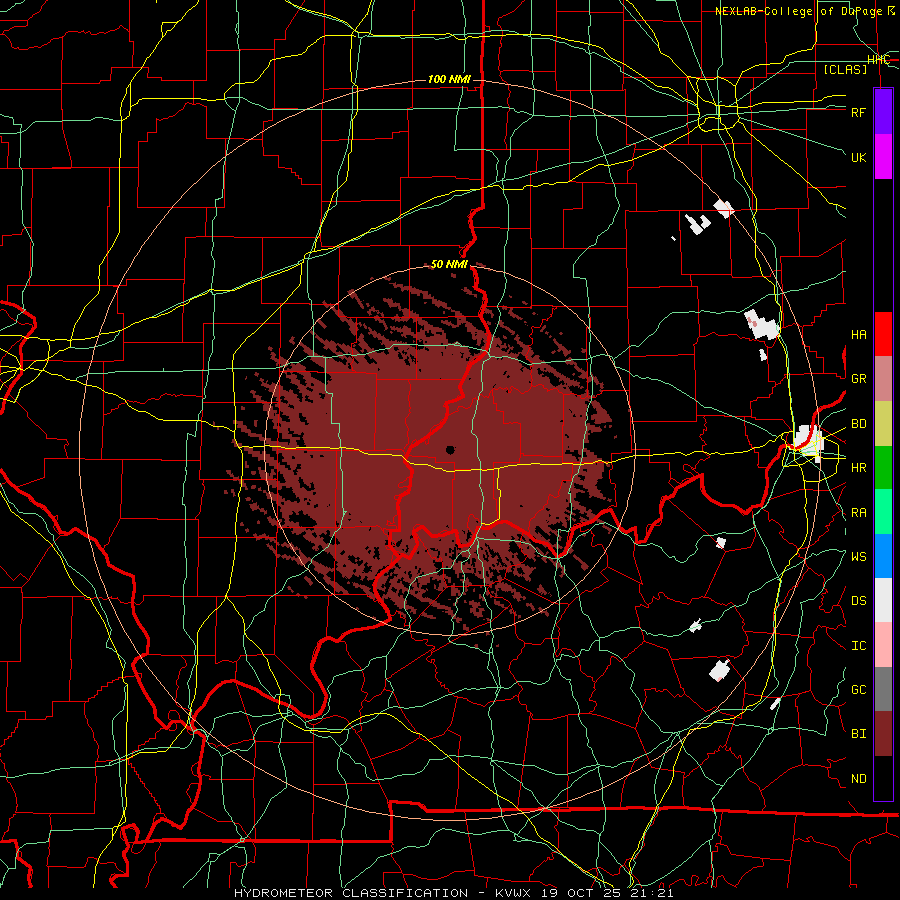
Task: Click the [CLAS] unit label
Action: tap(845, 69)
